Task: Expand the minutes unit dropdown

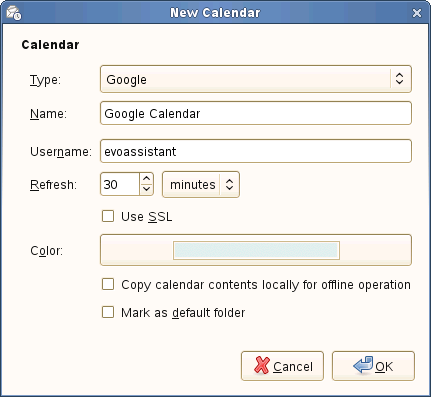Action: tap(201, 184)
